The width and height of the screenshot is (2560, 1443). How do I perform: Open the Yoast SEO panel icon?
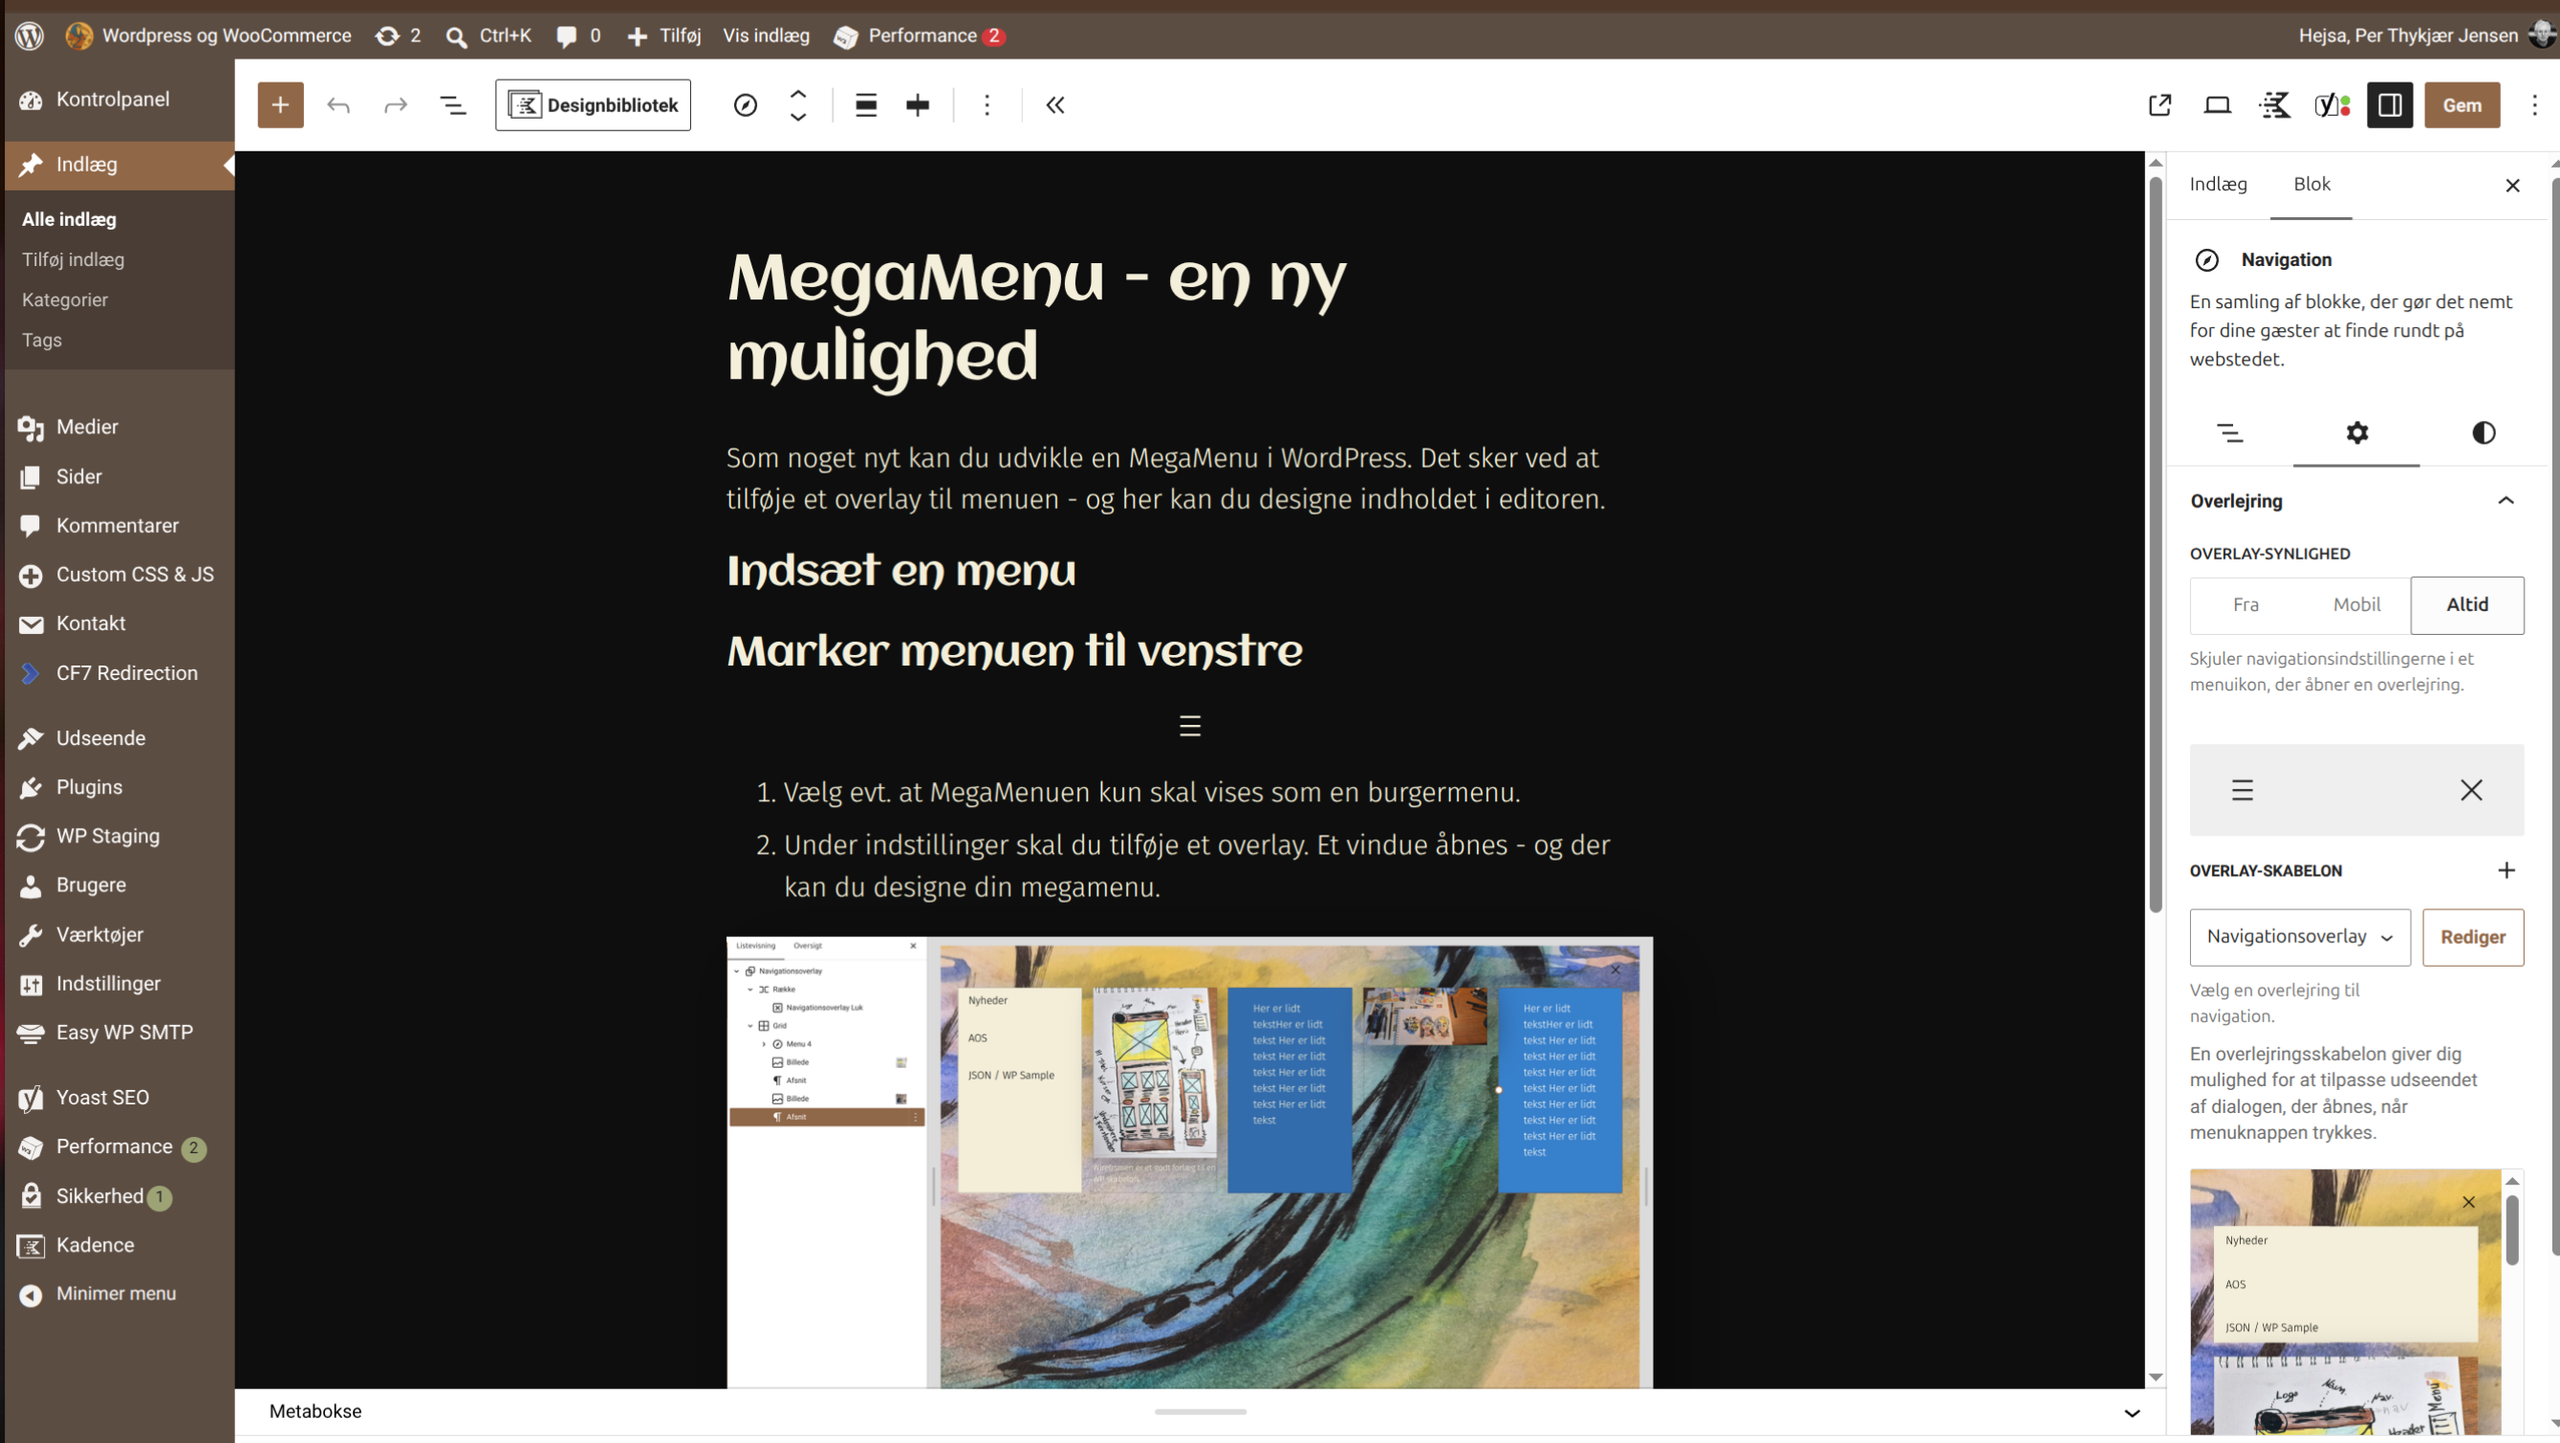2332,105
